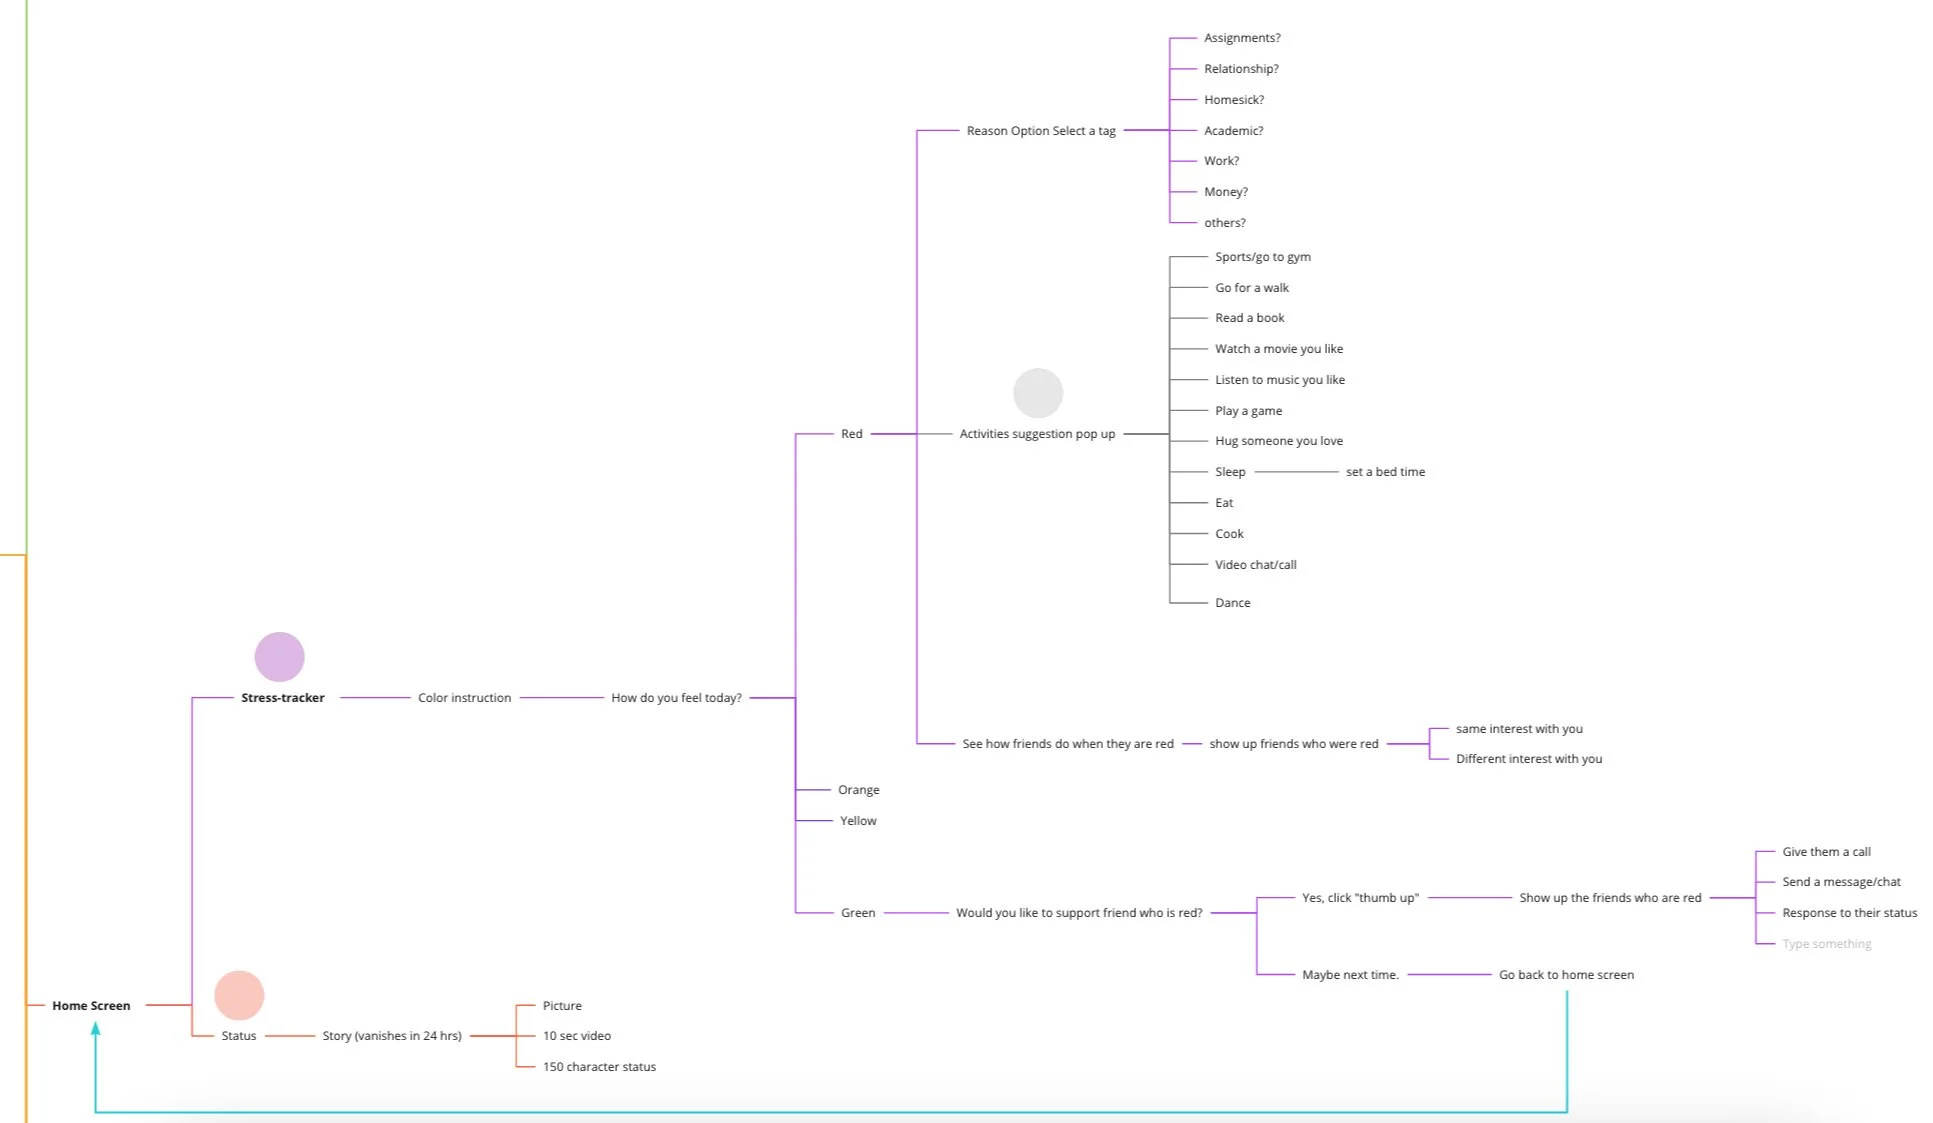Image resolution: width=1933 pixels, height=1123 pixels.
Task: Select the Home Screen root node
Action: point(91,1005)
